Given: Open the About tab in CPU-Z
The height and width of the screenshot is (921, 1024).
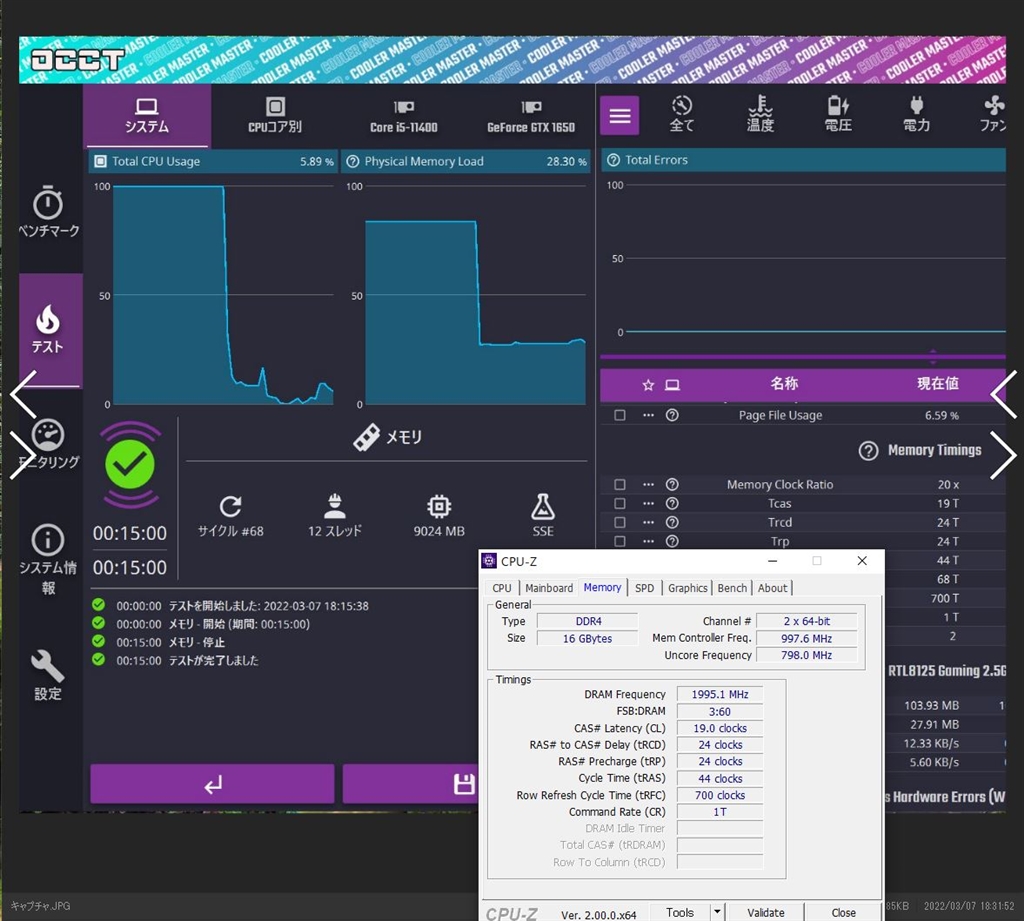Looking at the screenshot, I should 773,588.
